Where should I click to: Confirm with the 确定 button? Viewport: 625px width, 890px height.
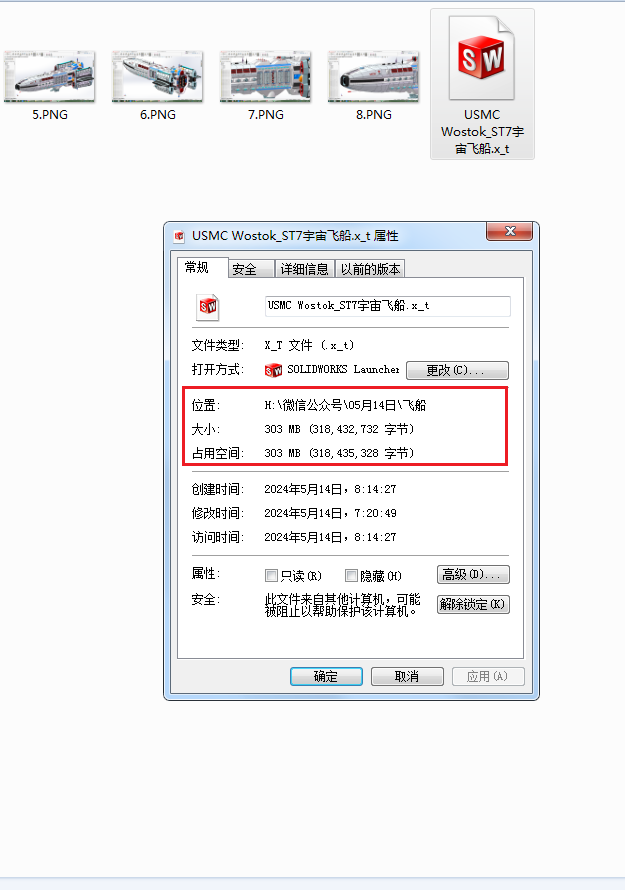click(x=326, y=677)
